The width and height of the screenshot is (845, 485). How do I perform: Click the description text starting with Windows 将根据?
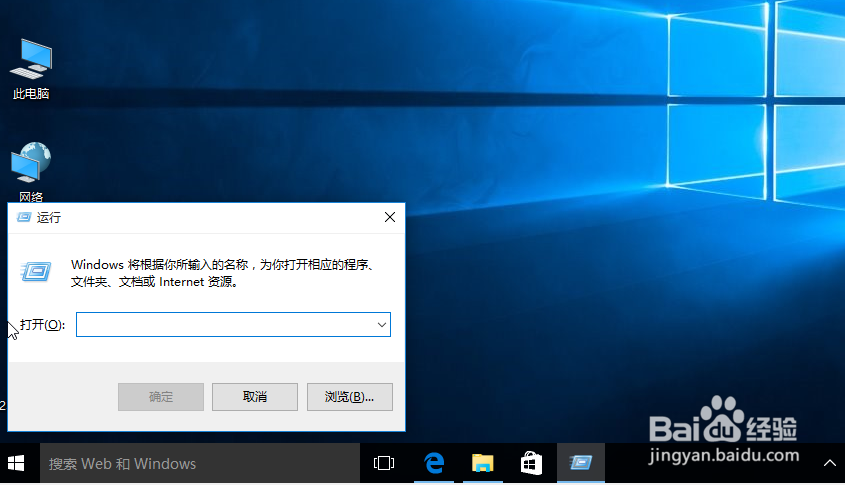click(x=223, y=273)
